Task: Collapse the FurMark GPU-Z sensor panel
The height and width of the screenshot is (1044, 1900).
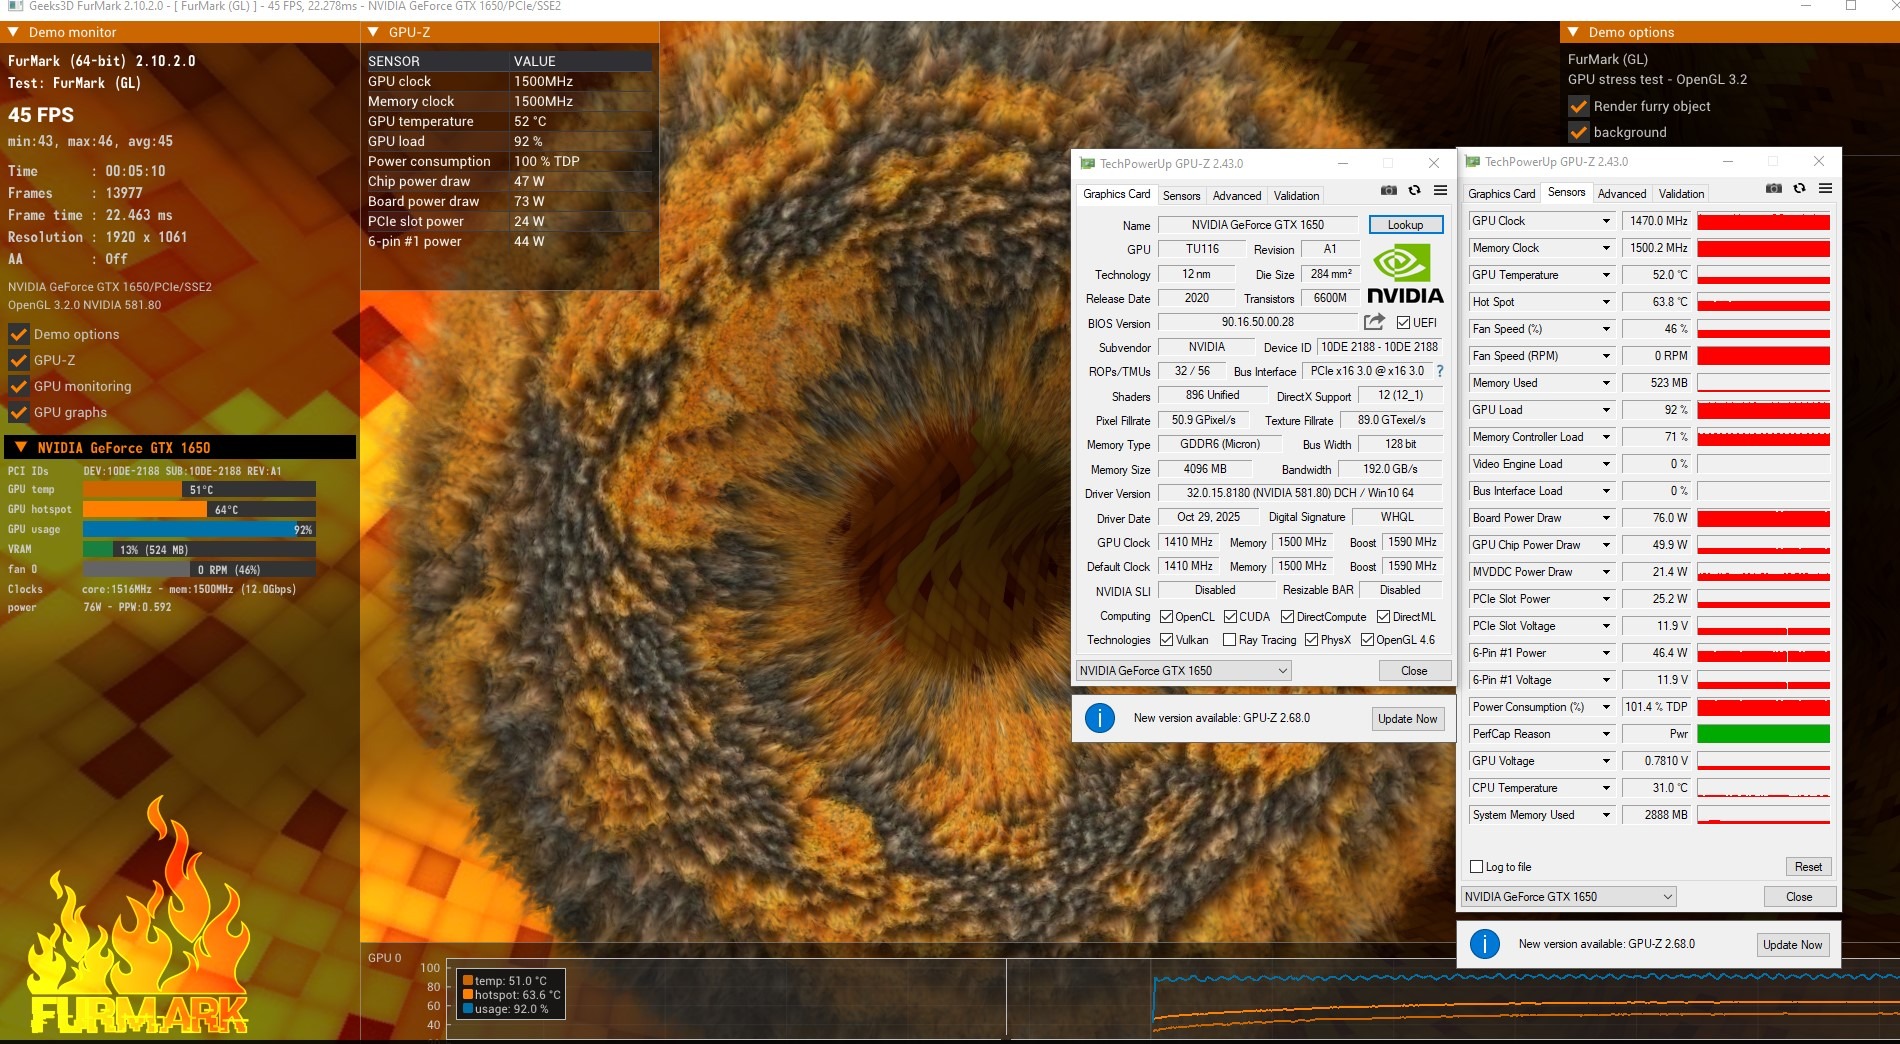Action: click(373, 32)
